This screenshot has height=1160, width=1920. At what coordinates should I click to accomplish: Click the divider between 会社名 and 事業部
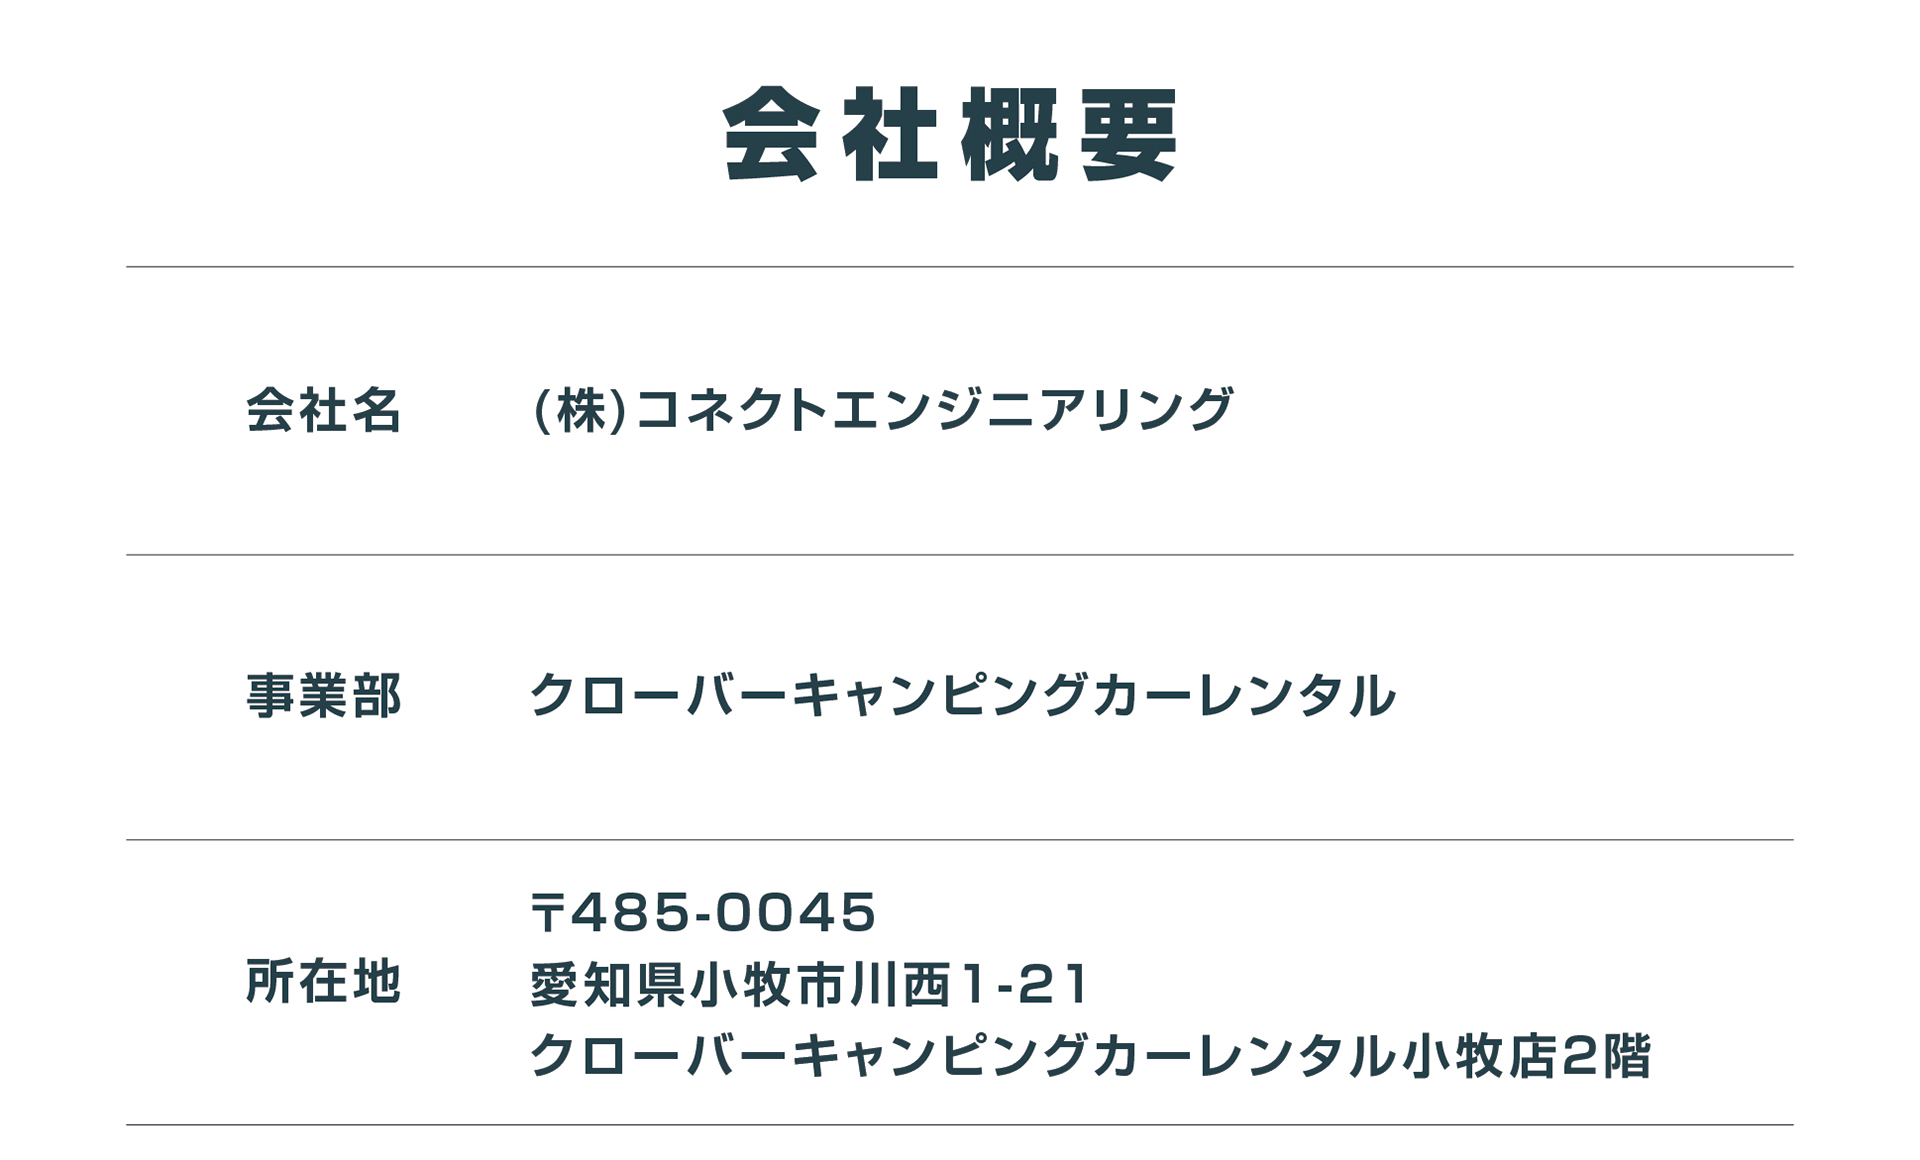click(960, 554)
